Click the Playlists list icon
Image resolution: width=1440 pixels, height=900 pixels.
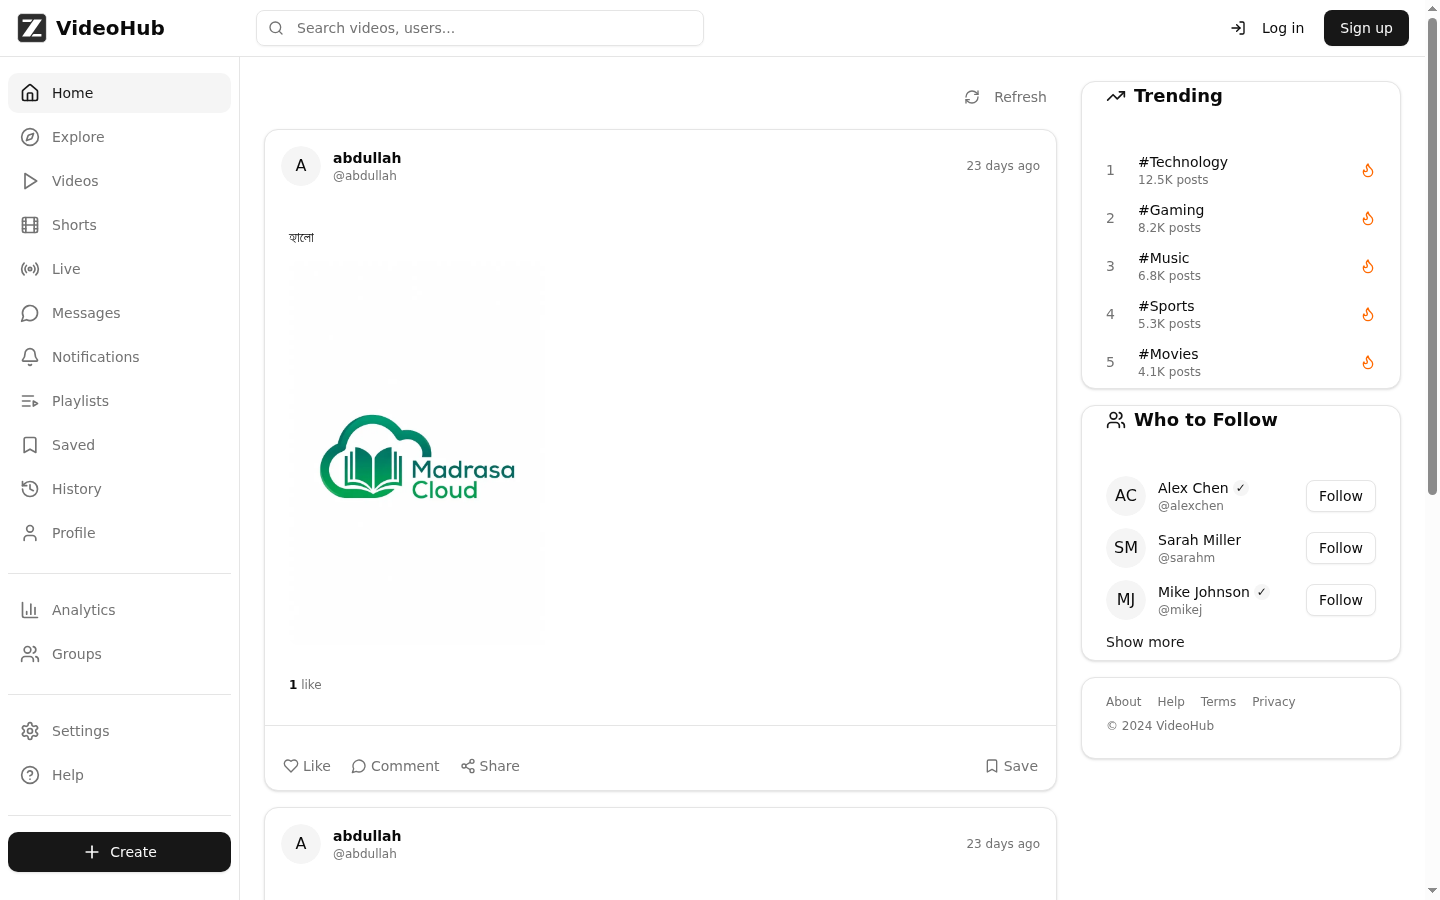coord(30,401)
